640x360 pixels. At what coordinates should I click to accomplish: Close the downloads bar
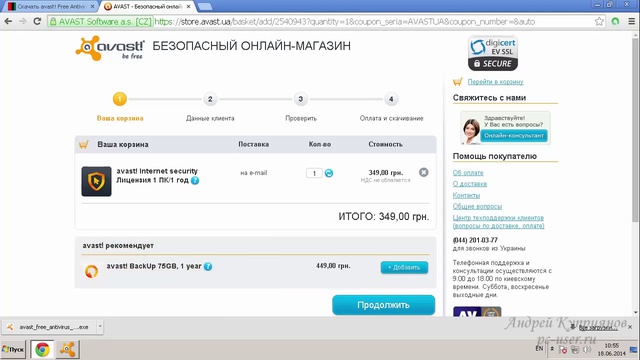[x=630, y=327]
